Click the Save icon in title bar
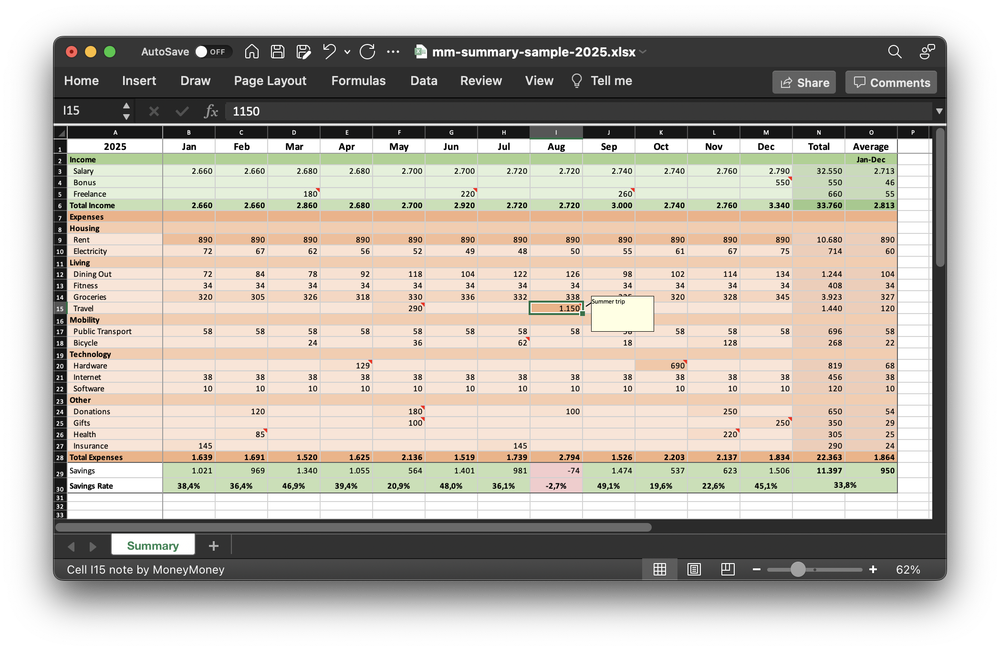 click(278, 51)
